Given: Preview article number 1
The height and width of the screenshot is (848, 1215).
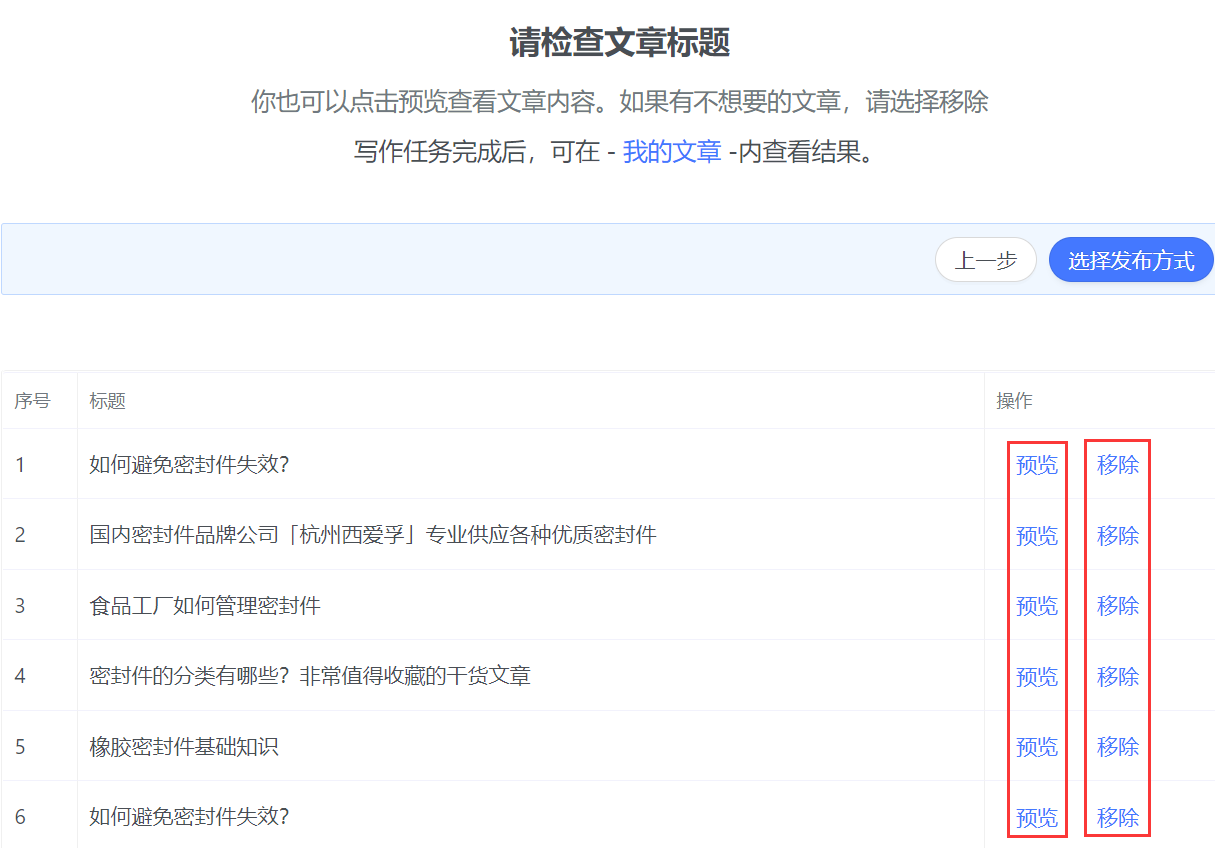Looking at the screenshot, I should pyautogui.click(x=1036, y=465).
